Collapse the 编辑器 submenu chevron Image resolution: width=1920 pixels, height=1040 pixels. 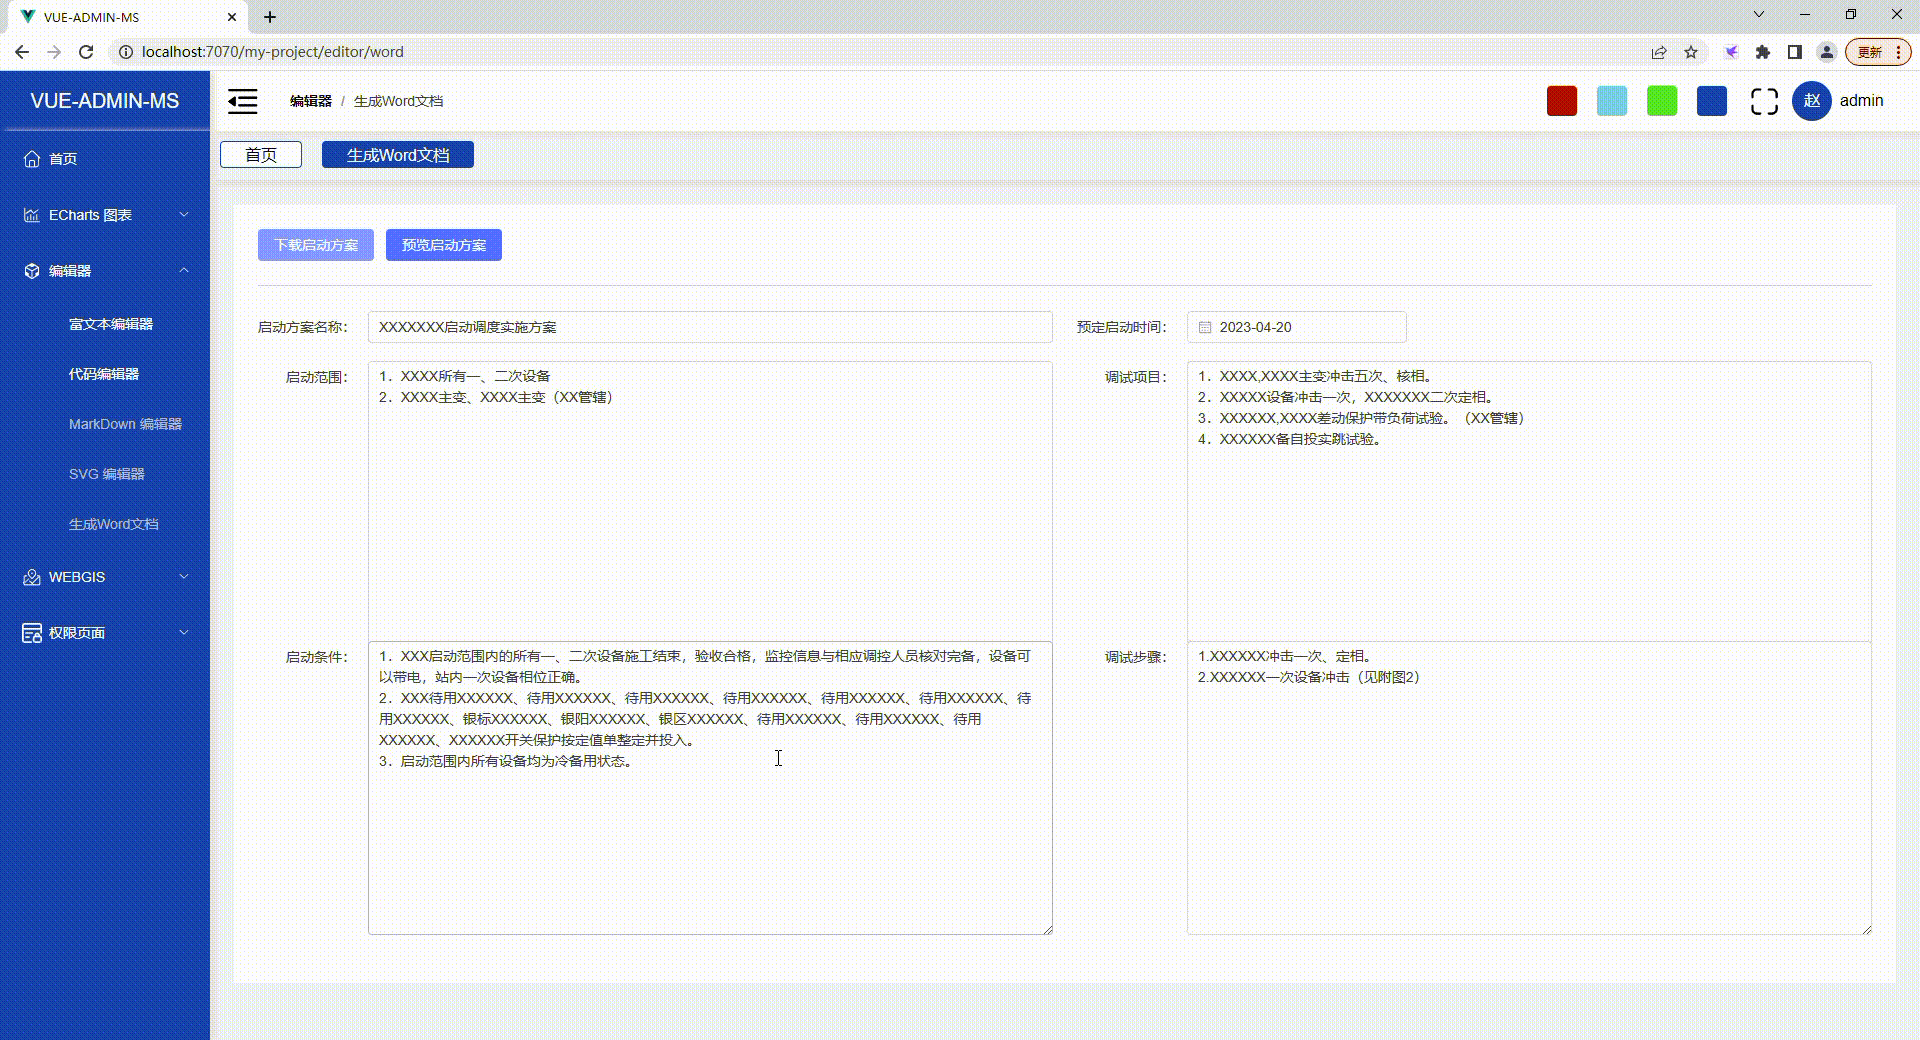click(x=183, y=270)
